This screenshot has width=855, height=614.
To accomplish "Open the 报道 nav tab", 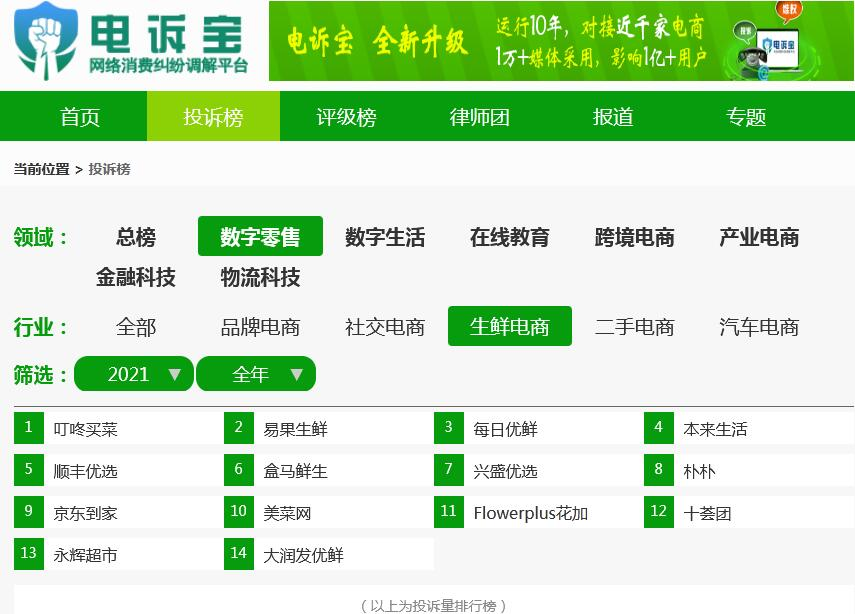I will (x=613, y=117).
